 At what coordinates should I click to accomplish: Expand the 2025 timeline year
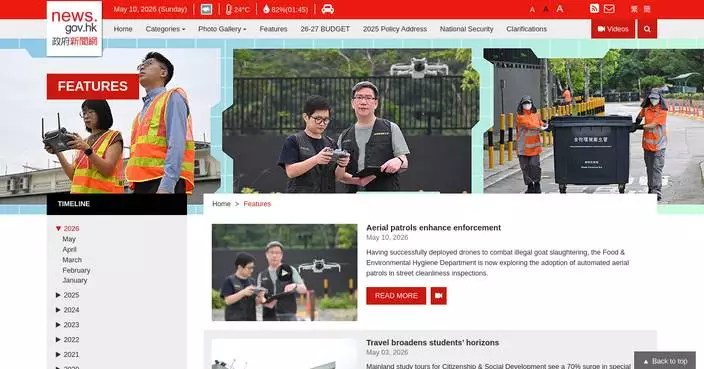point(67,295)
